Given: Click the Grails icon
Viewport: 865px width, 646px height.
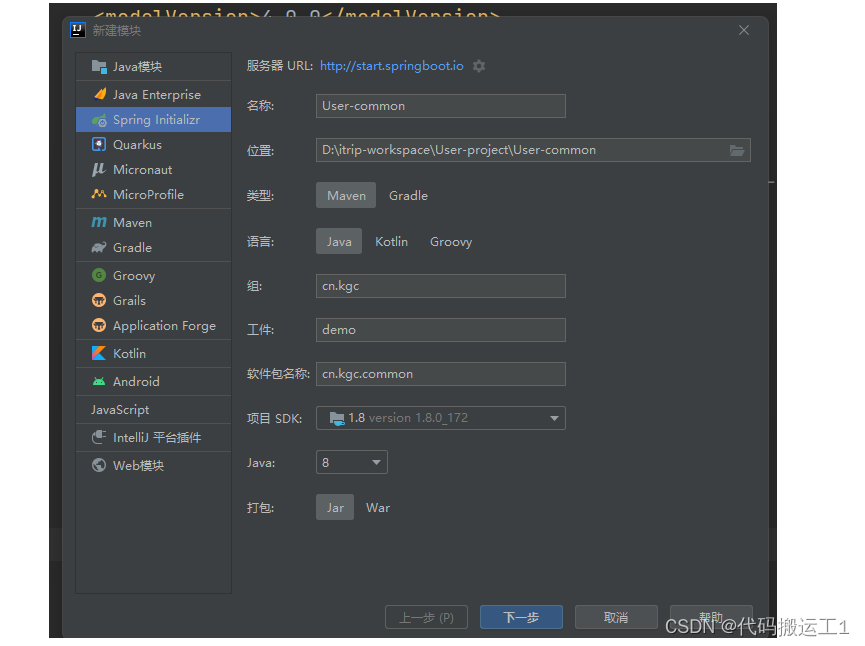Looking at the screenshot, I should (99, 300).
